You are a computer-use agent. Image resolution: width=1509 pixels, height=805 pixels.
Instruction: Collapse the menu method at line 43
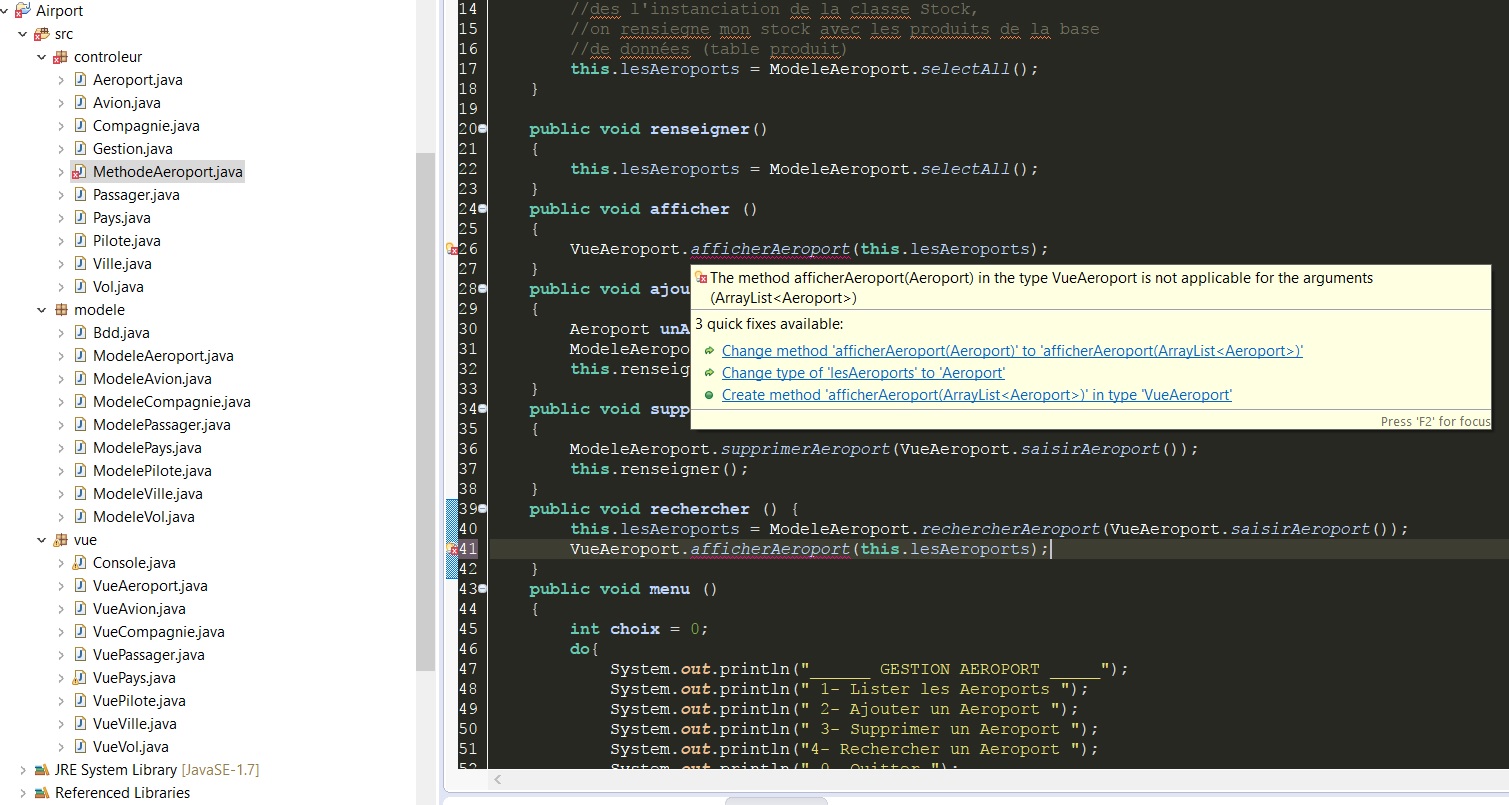[x=483, y=589]
